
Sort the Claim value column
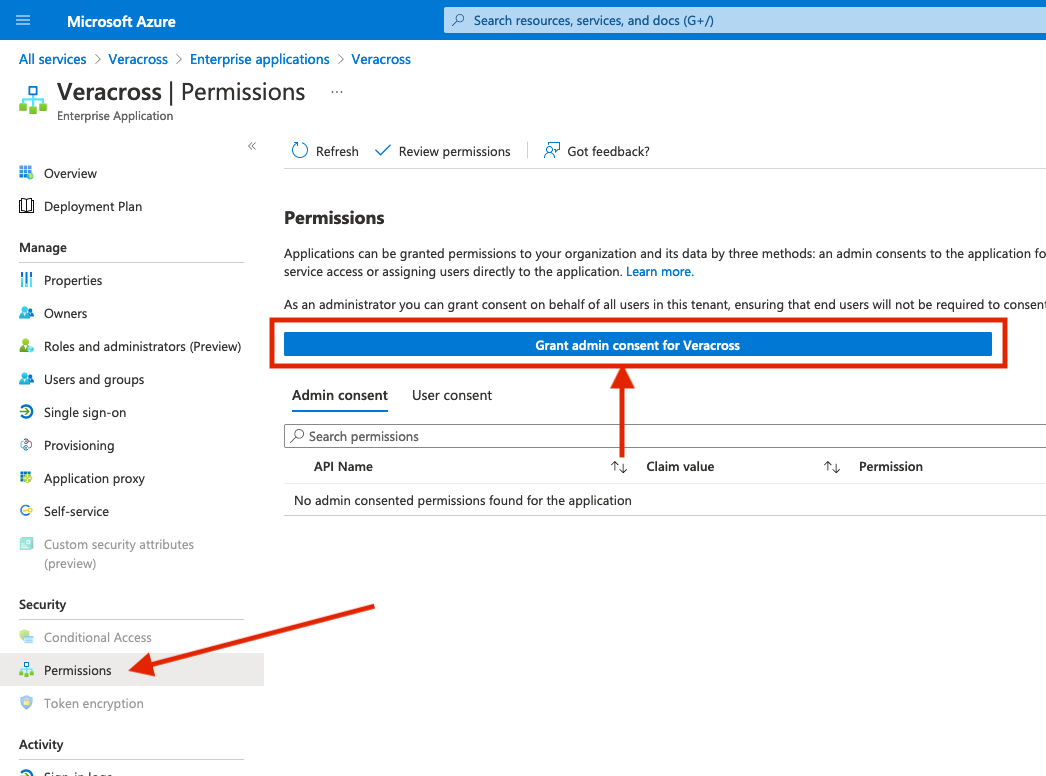point(831,466)
